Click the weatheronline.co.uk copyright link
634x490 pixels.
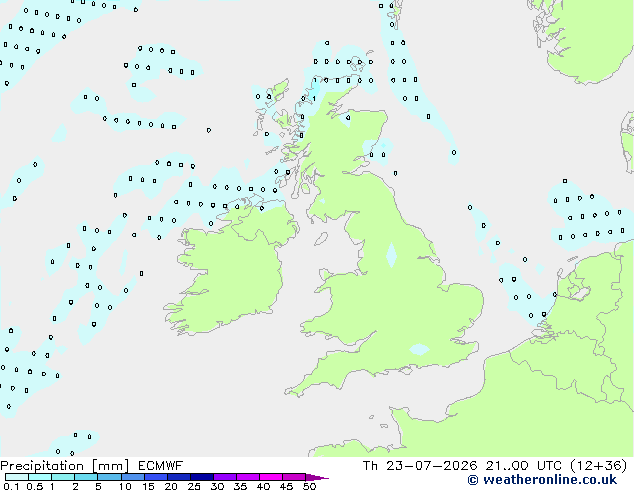click(542, 480)
